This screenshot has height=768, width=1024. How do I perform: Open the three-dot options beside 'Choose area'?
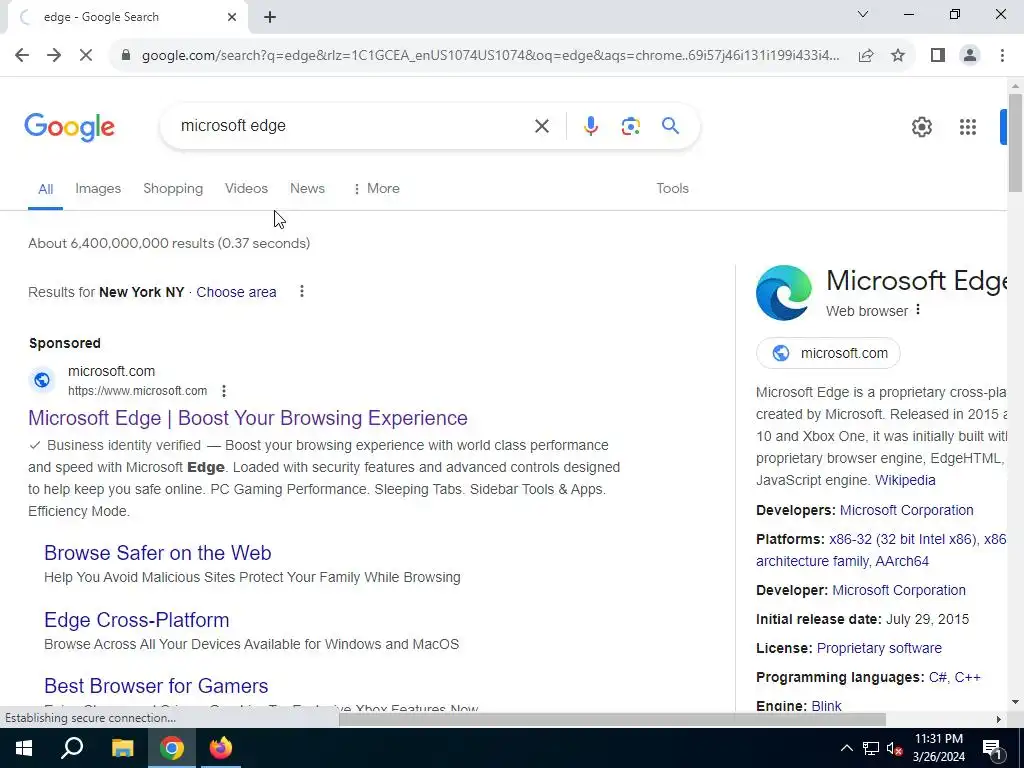(301, 291)
